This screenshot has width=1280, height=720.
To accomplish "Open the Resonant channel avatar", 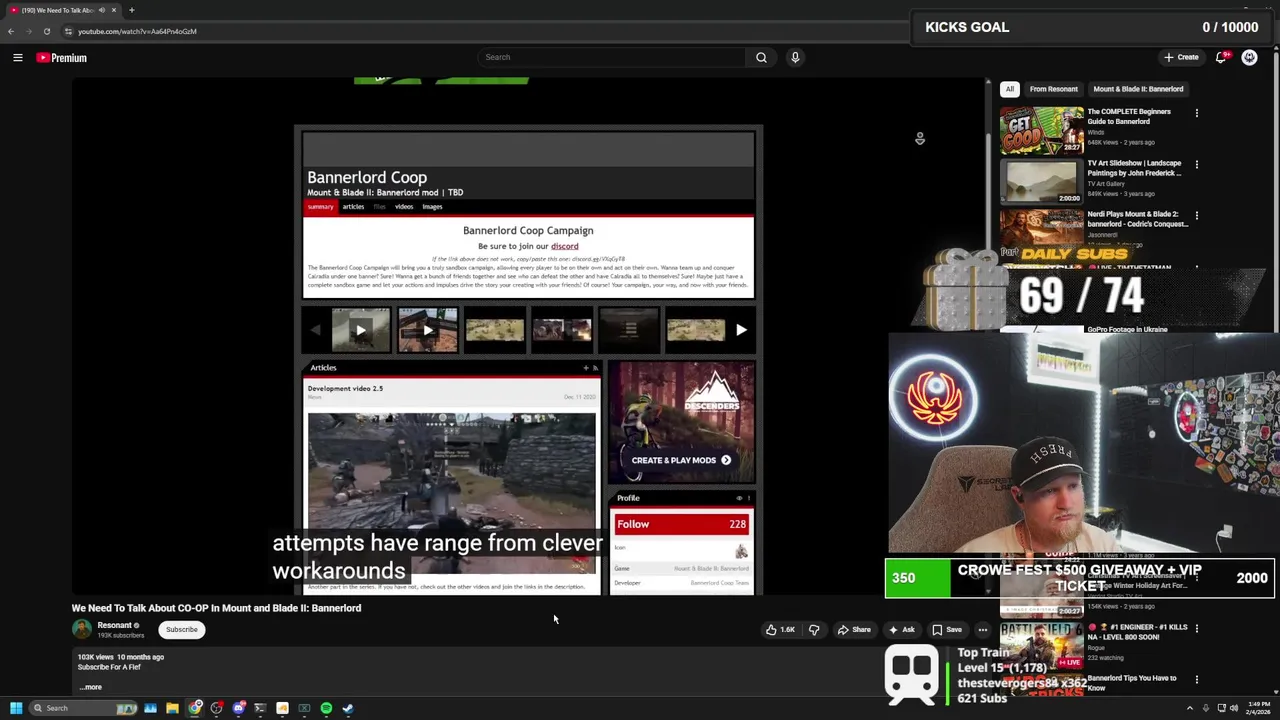I will click(x=81, y=629).
